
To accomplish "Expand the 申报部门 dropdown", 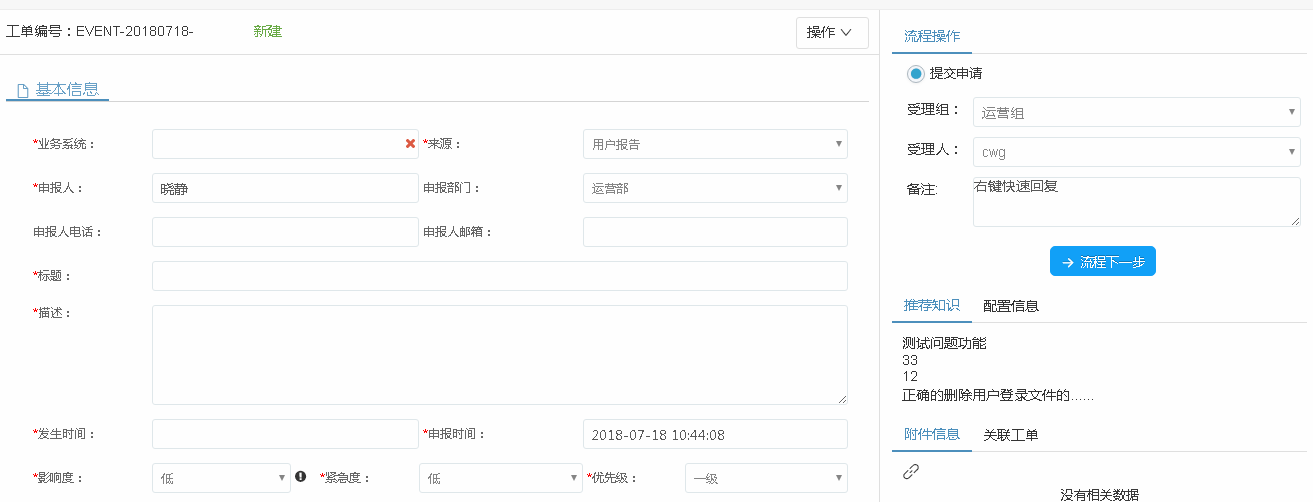I will tap(714, 188).
